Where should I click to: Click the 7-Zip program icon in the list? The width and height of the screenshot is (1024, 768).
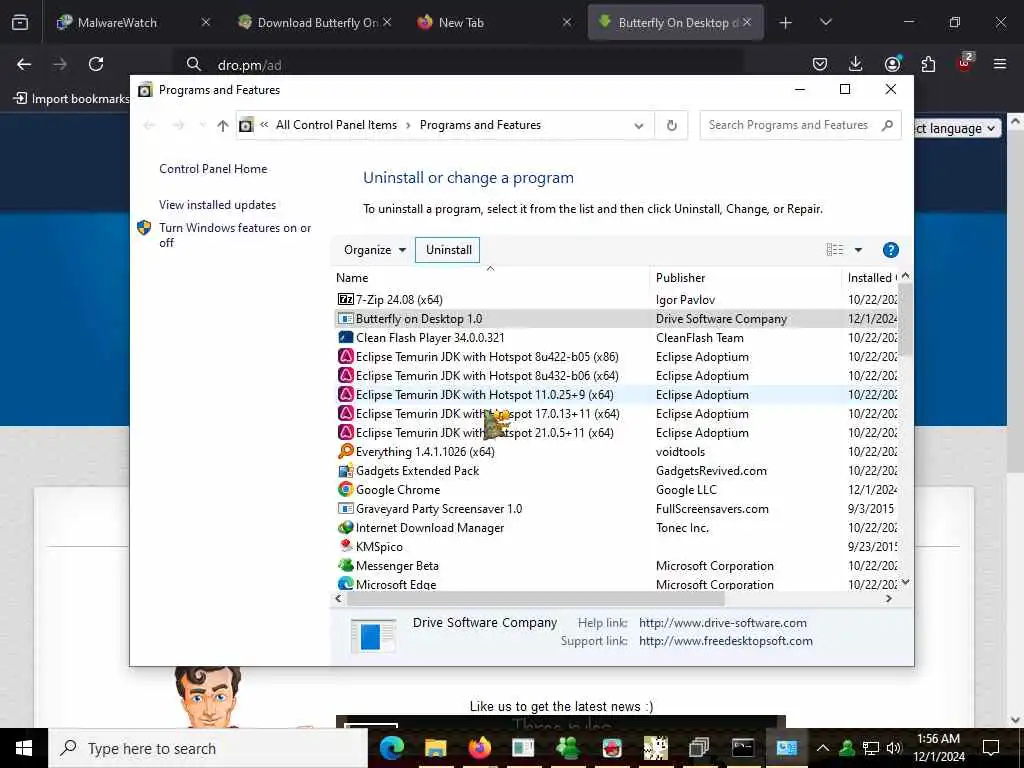[x=345, y=299]
